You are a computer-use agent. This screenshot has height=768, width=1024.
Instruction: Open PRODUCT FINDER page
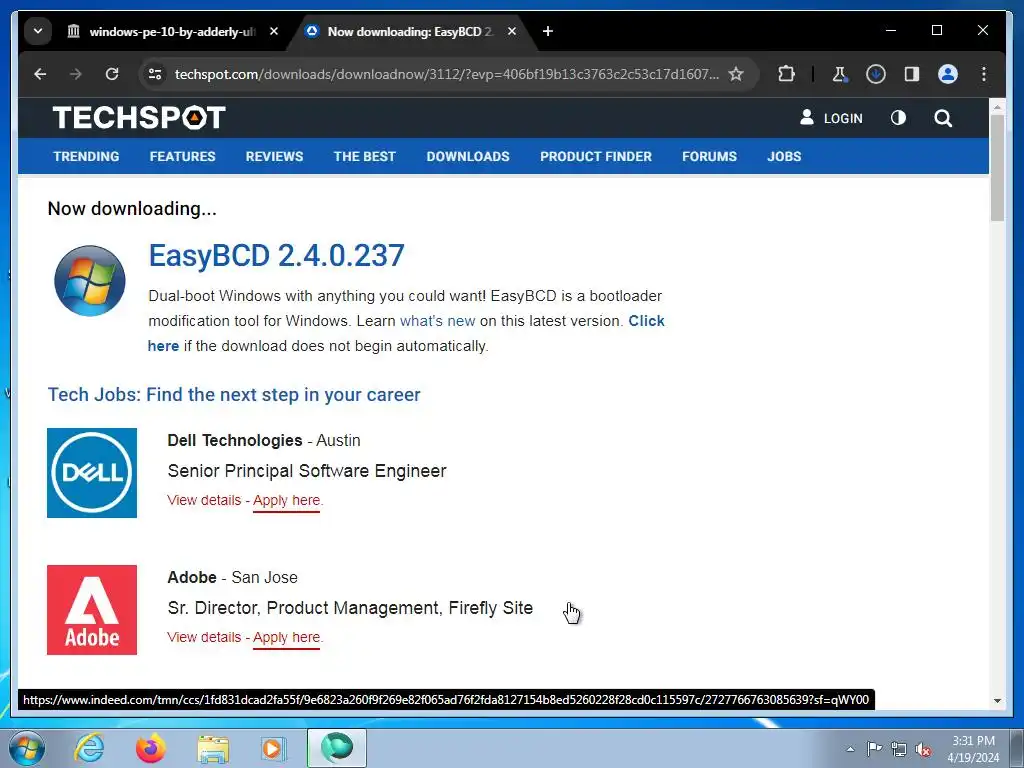tap(596, 157)
